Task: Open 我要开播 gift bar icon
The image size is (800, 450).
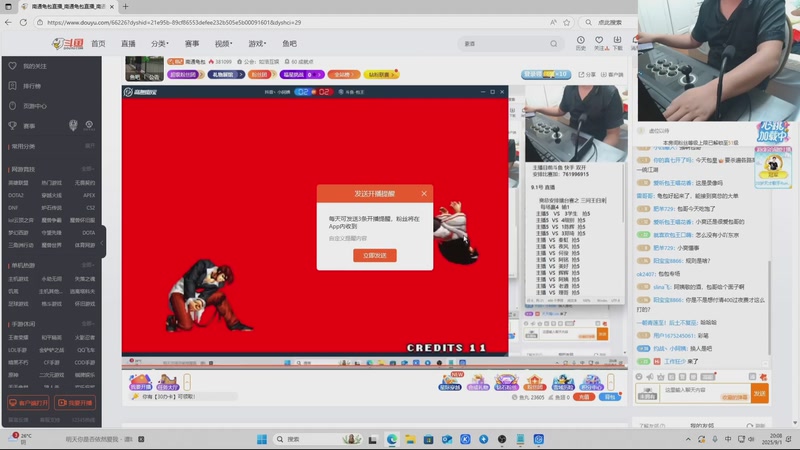Action: click(140, 382)
